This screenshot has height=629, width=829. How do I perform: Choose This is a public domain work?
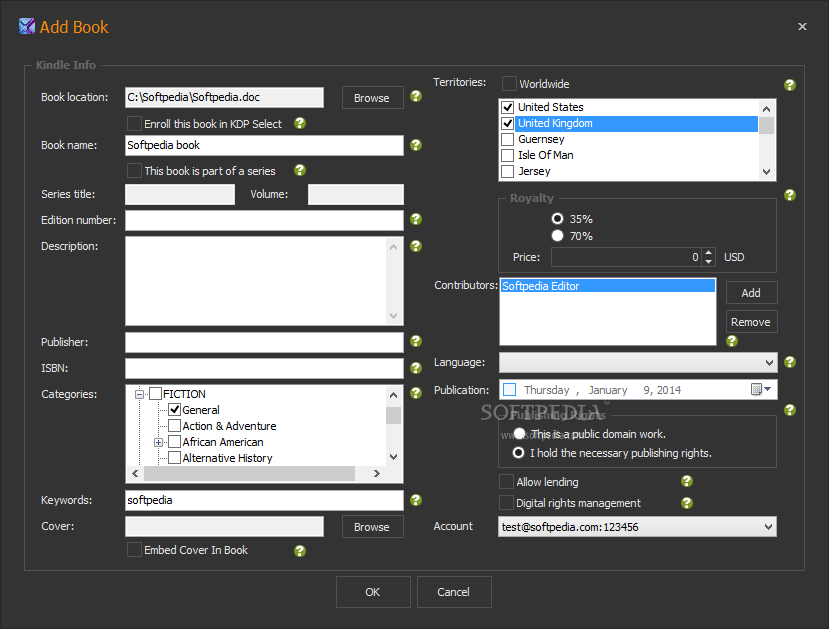point(519,433)
